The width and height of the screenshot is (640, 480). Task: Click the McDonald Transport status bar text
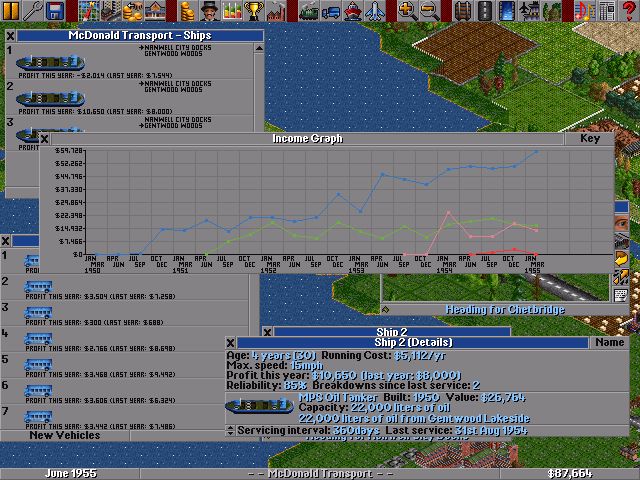(320, 472)
